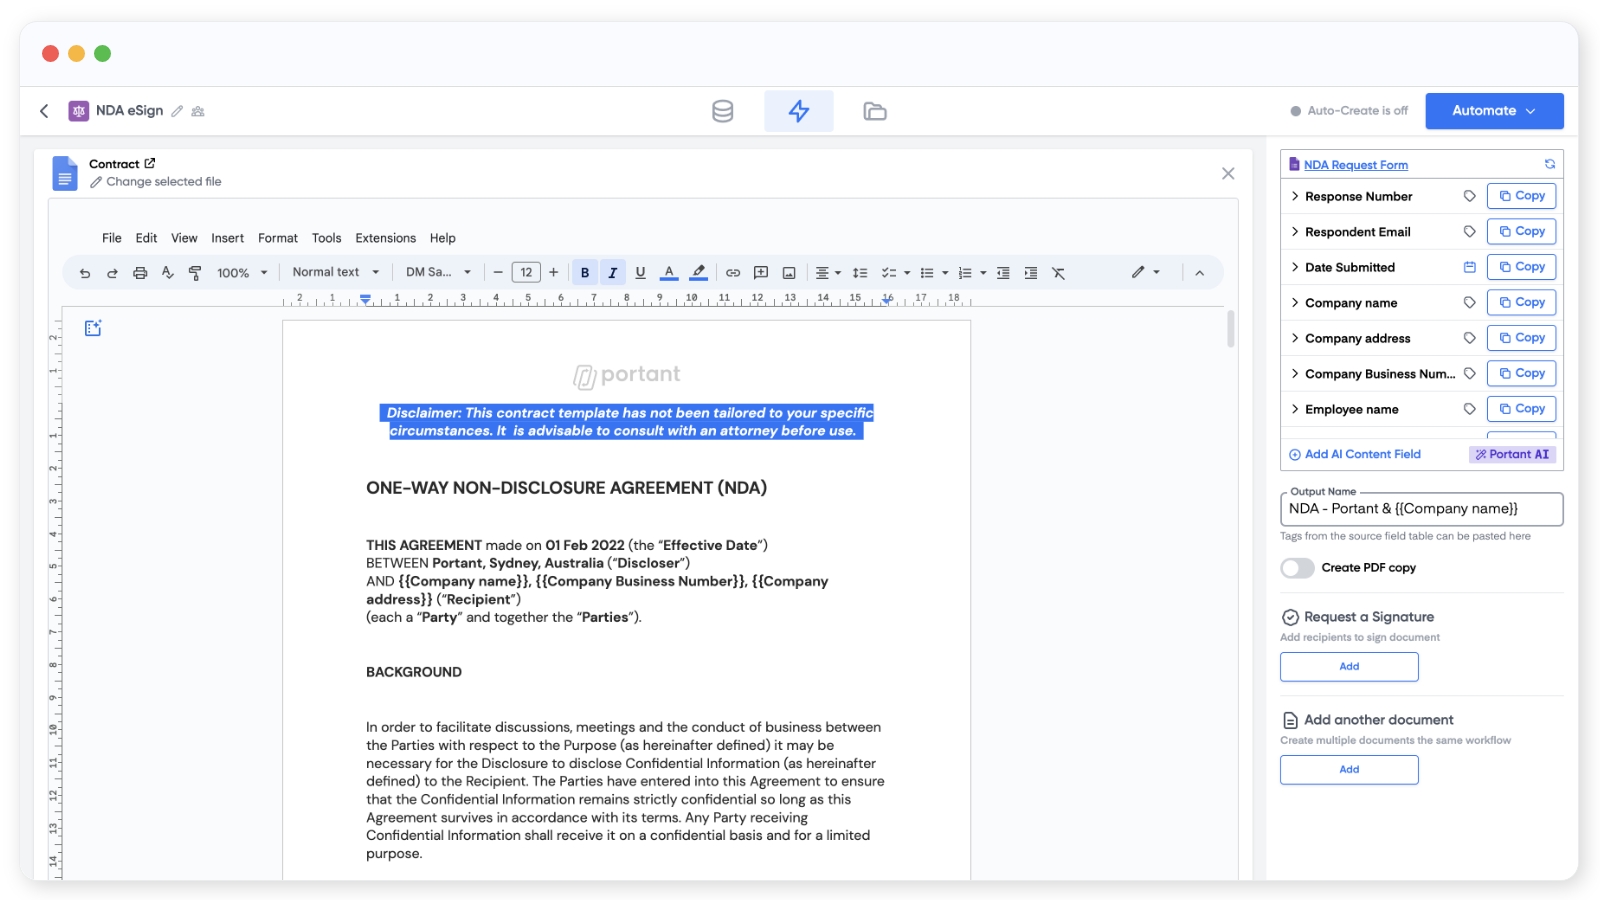The image size is (1600, 900).
Task: Refresh the NDA Request Form source
Action: point(1549,164)
